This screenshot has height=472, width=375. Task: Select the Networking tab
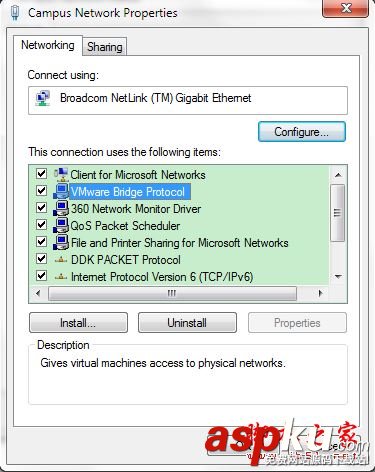[x=48, y=45]
